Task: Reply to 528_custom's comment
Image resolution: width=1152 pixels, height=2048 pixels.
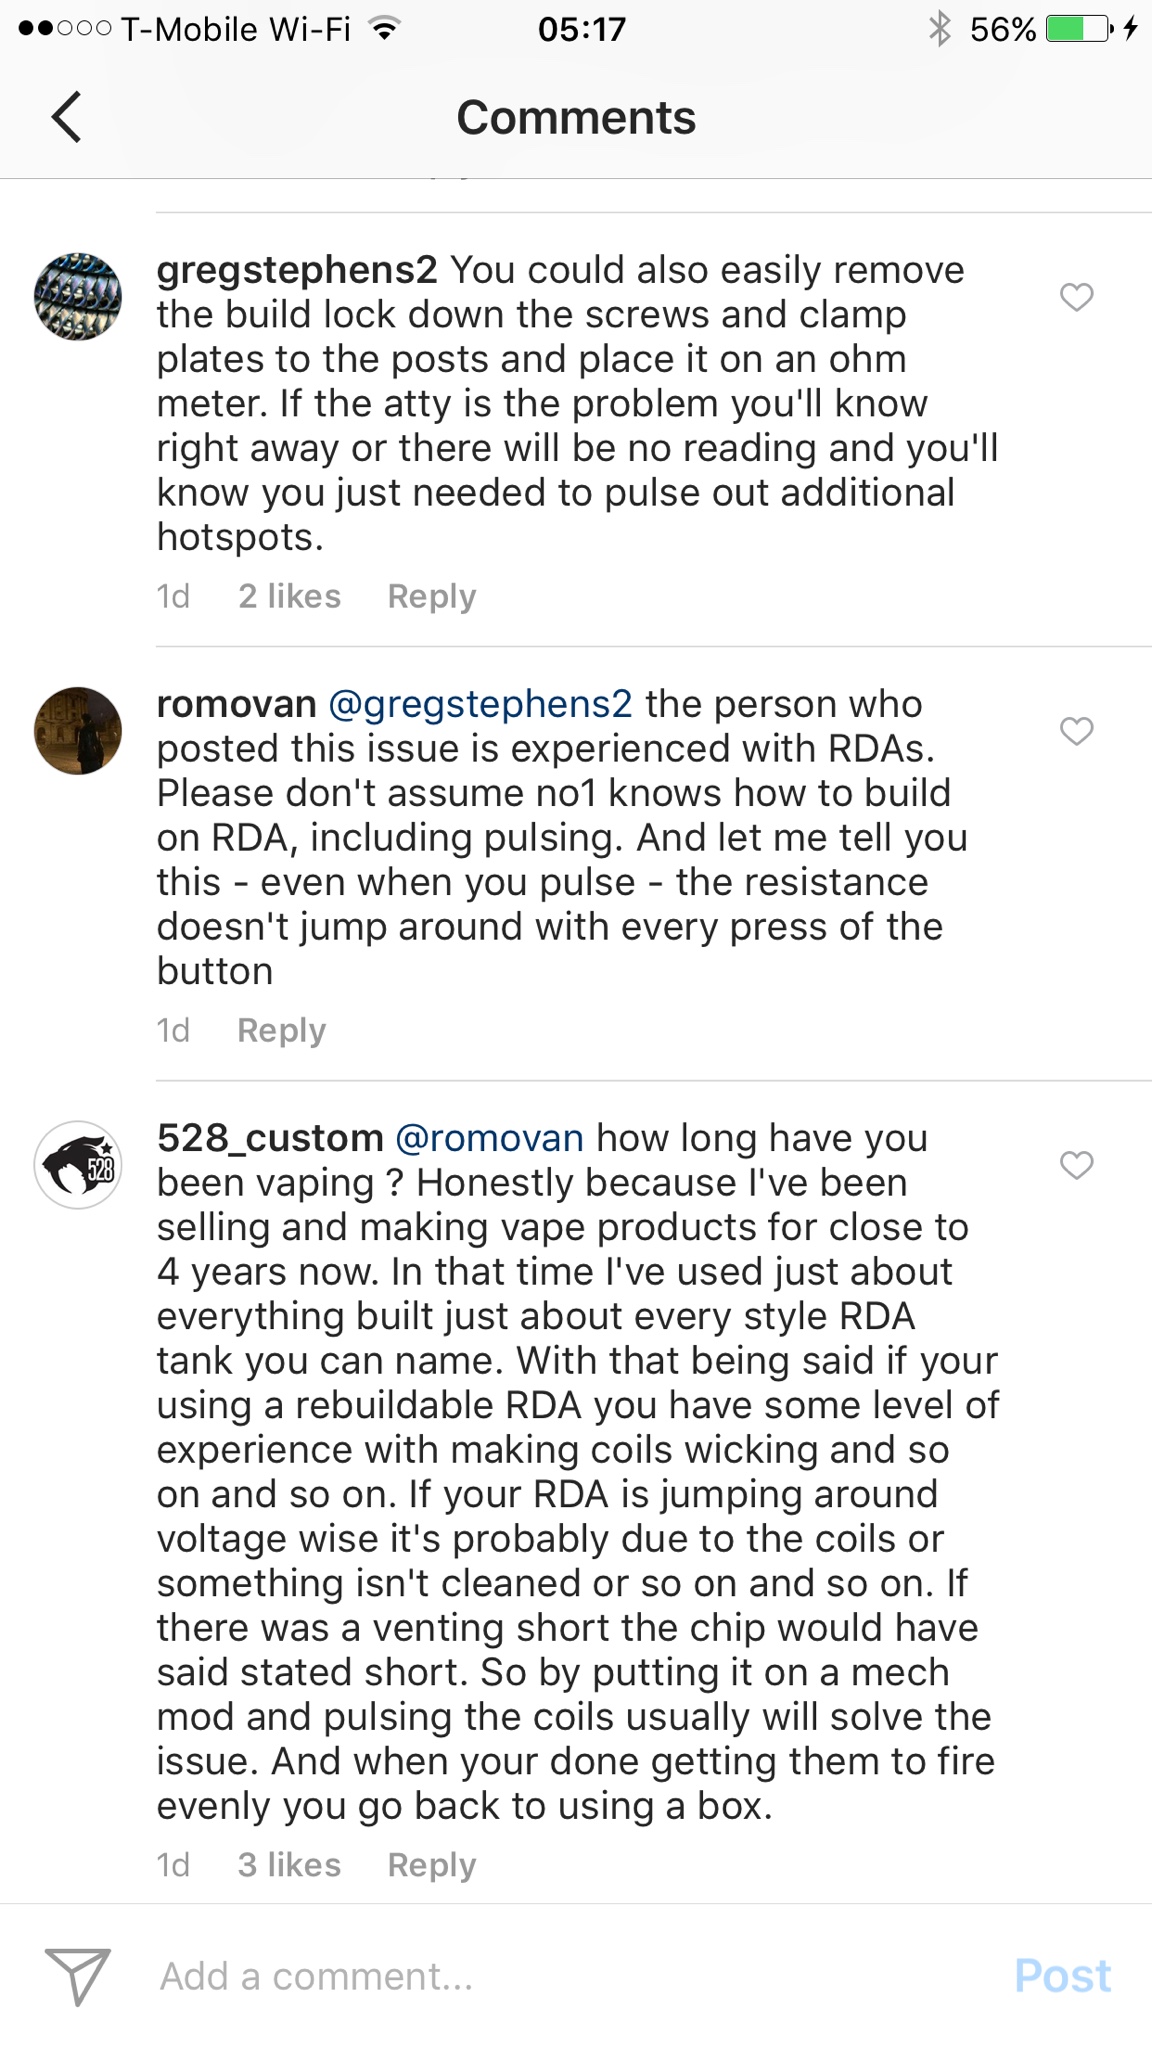Action: [431, 1865]
